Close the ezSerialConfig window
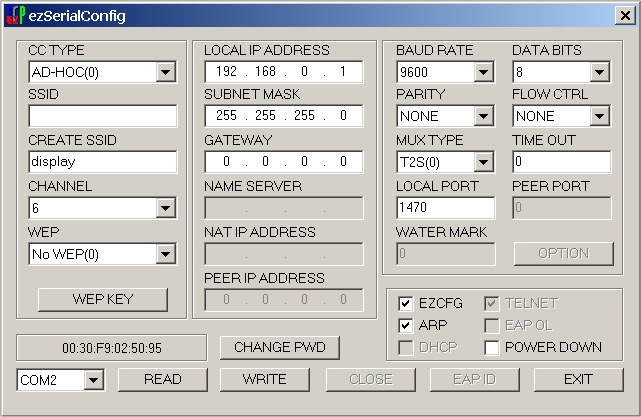The height and width of the screenshot is (417, 641). click(x=625, y=16)
